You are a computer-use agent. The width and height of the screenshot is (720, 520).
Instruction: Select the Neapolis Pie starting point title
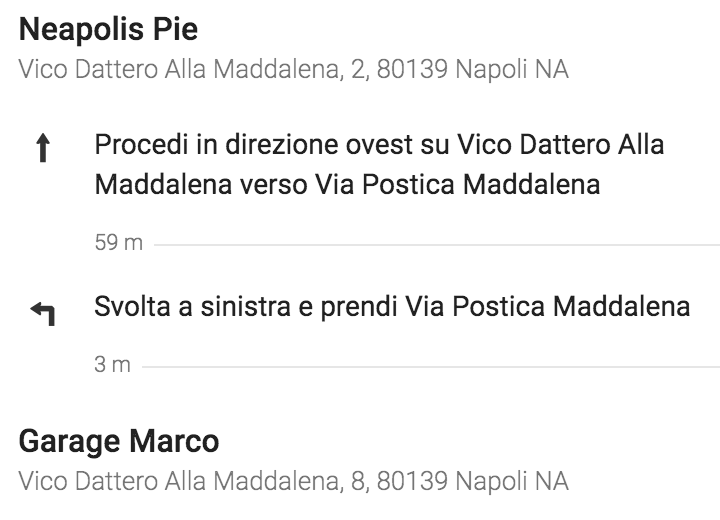pyautogui.click(x=108, y=29)
